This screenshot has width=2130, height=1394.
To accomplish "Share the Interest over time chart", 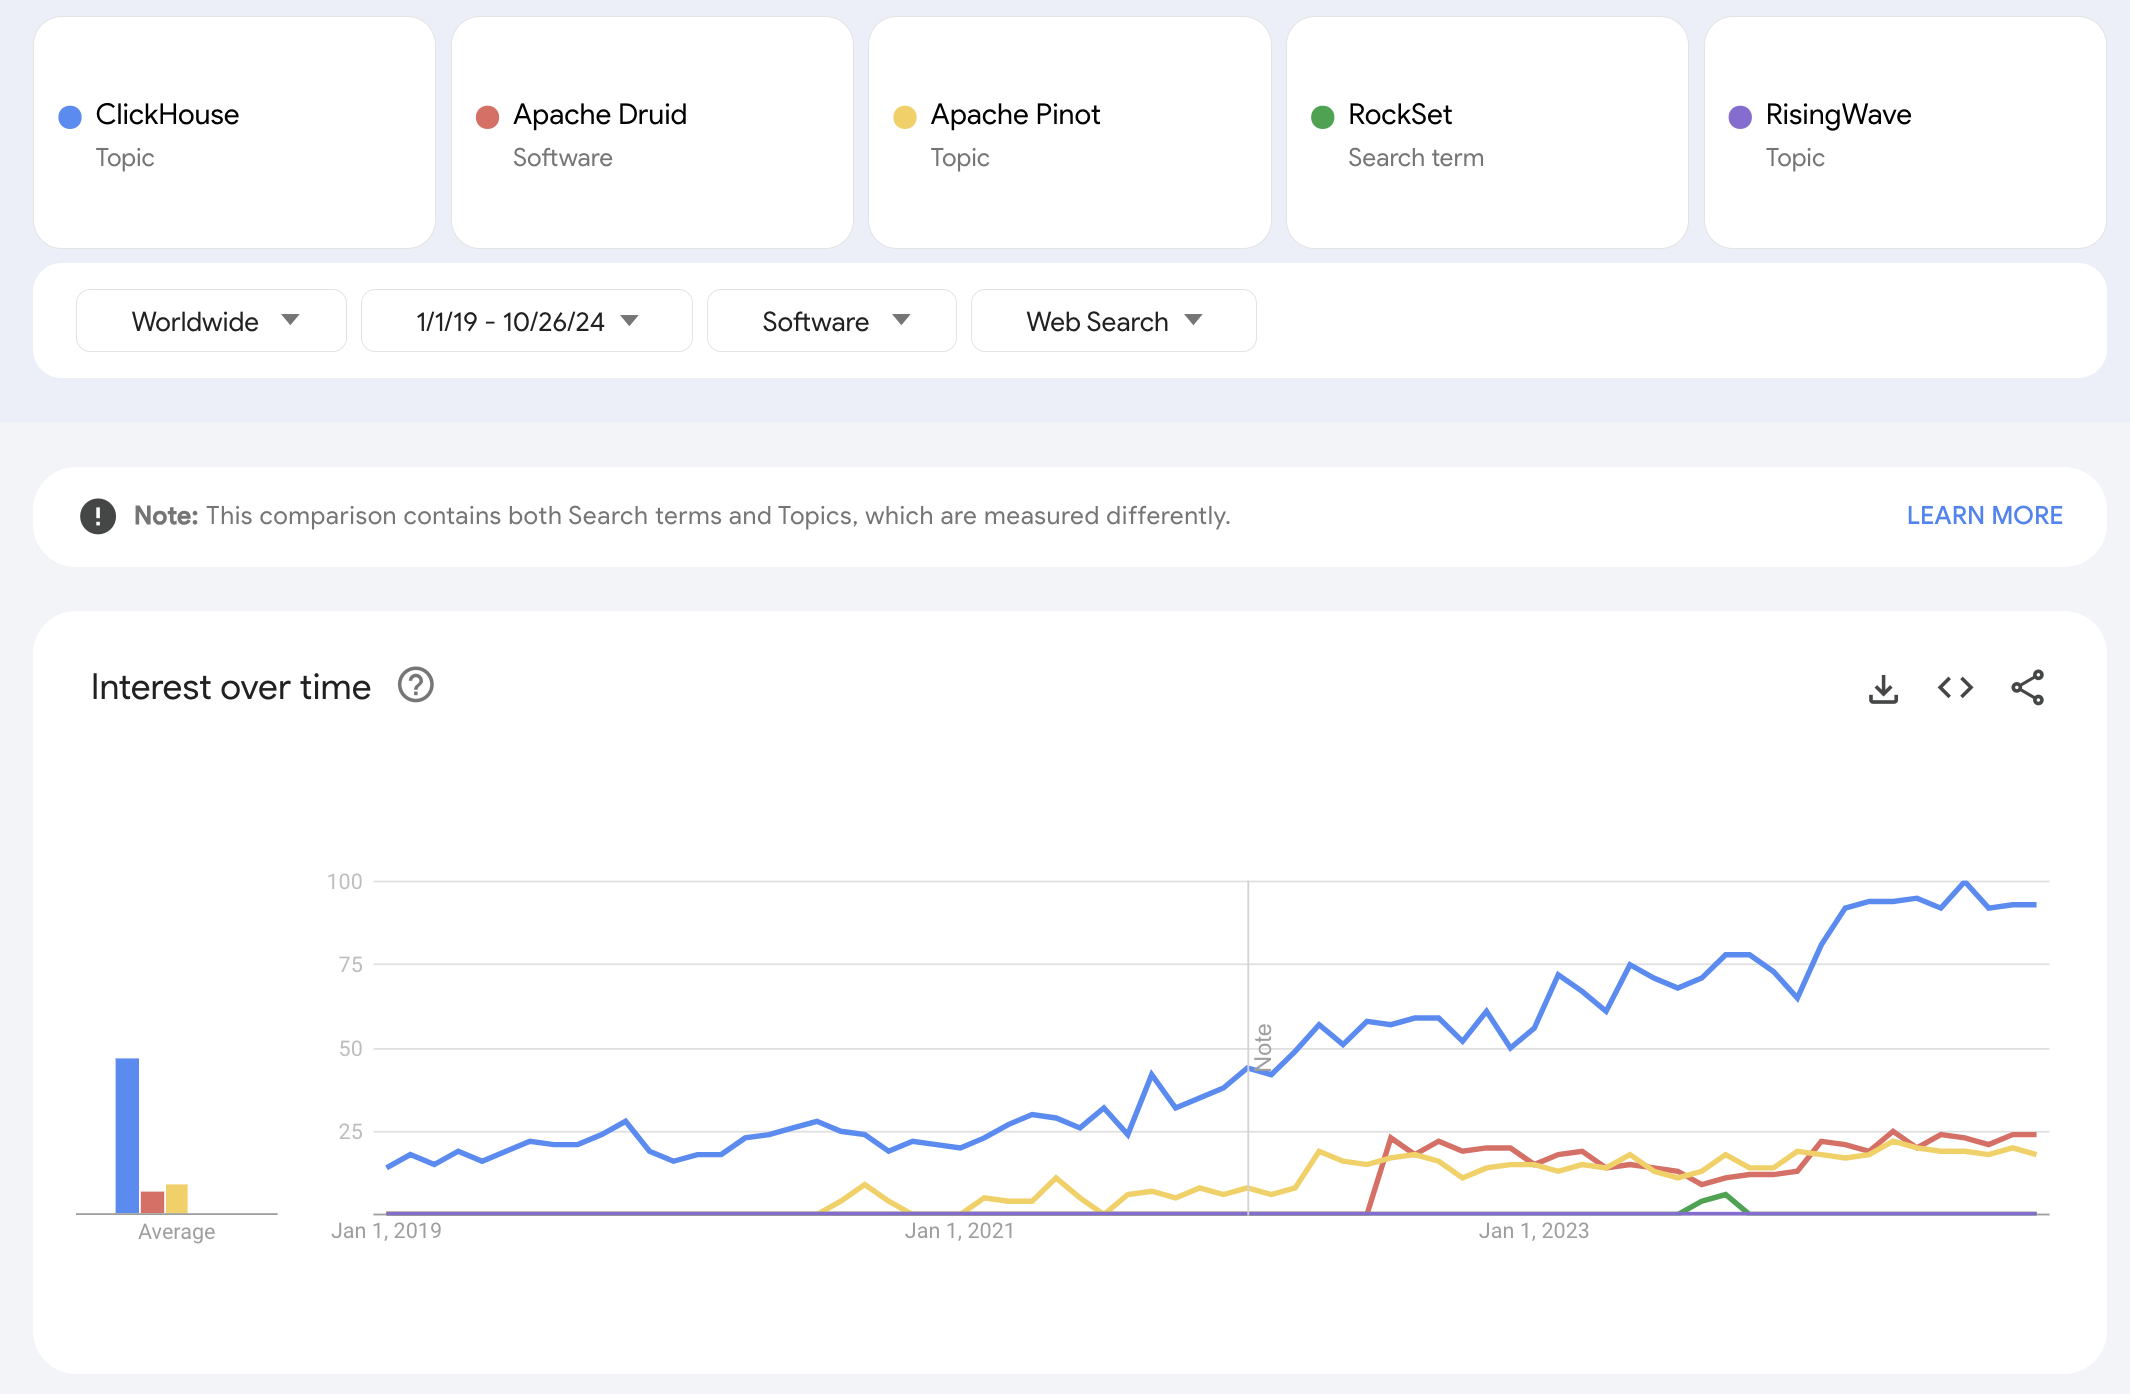I will pyautogui.click(x=2027, y=688).
